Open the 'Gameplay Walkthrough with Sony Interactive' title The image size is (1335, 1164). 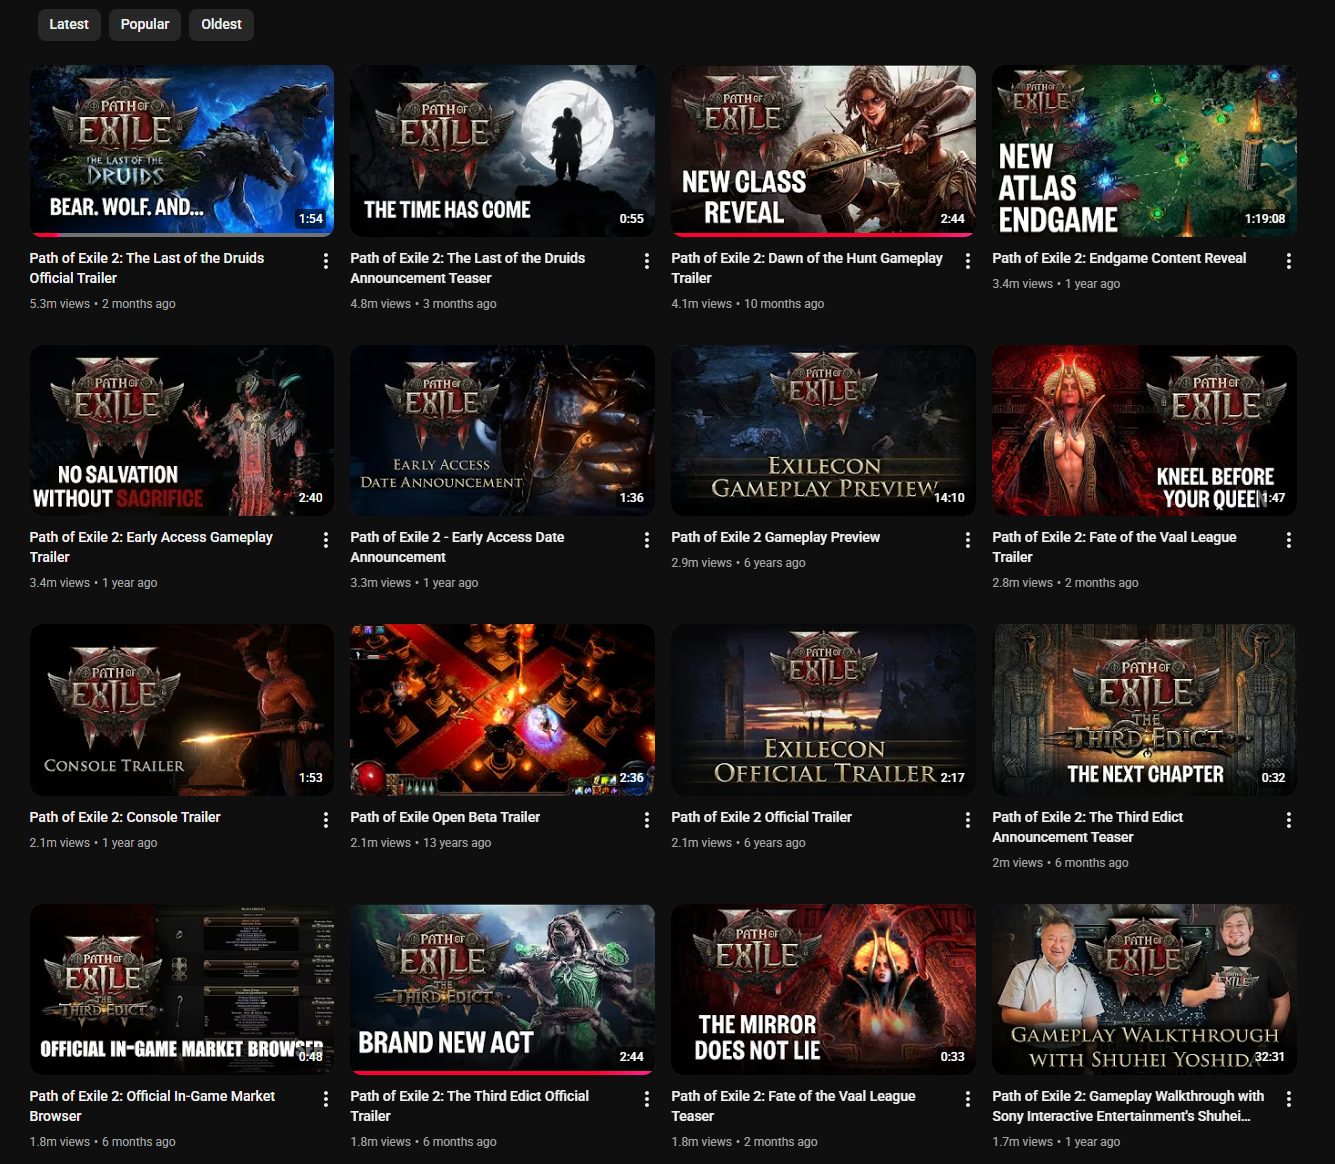pyautogui.click(x=1128, y=1106)
